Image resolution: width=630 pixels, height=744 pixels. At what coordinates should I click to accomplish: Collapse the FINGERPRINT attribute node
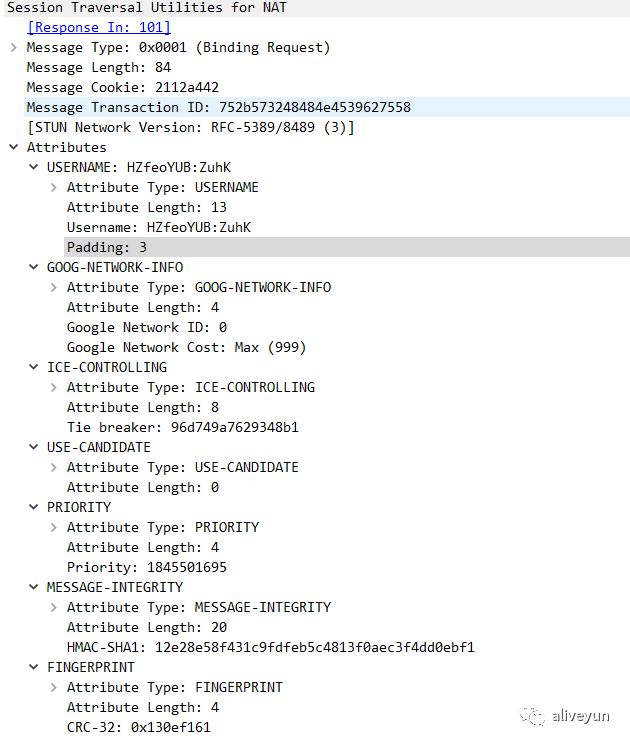tap(33, 667)
